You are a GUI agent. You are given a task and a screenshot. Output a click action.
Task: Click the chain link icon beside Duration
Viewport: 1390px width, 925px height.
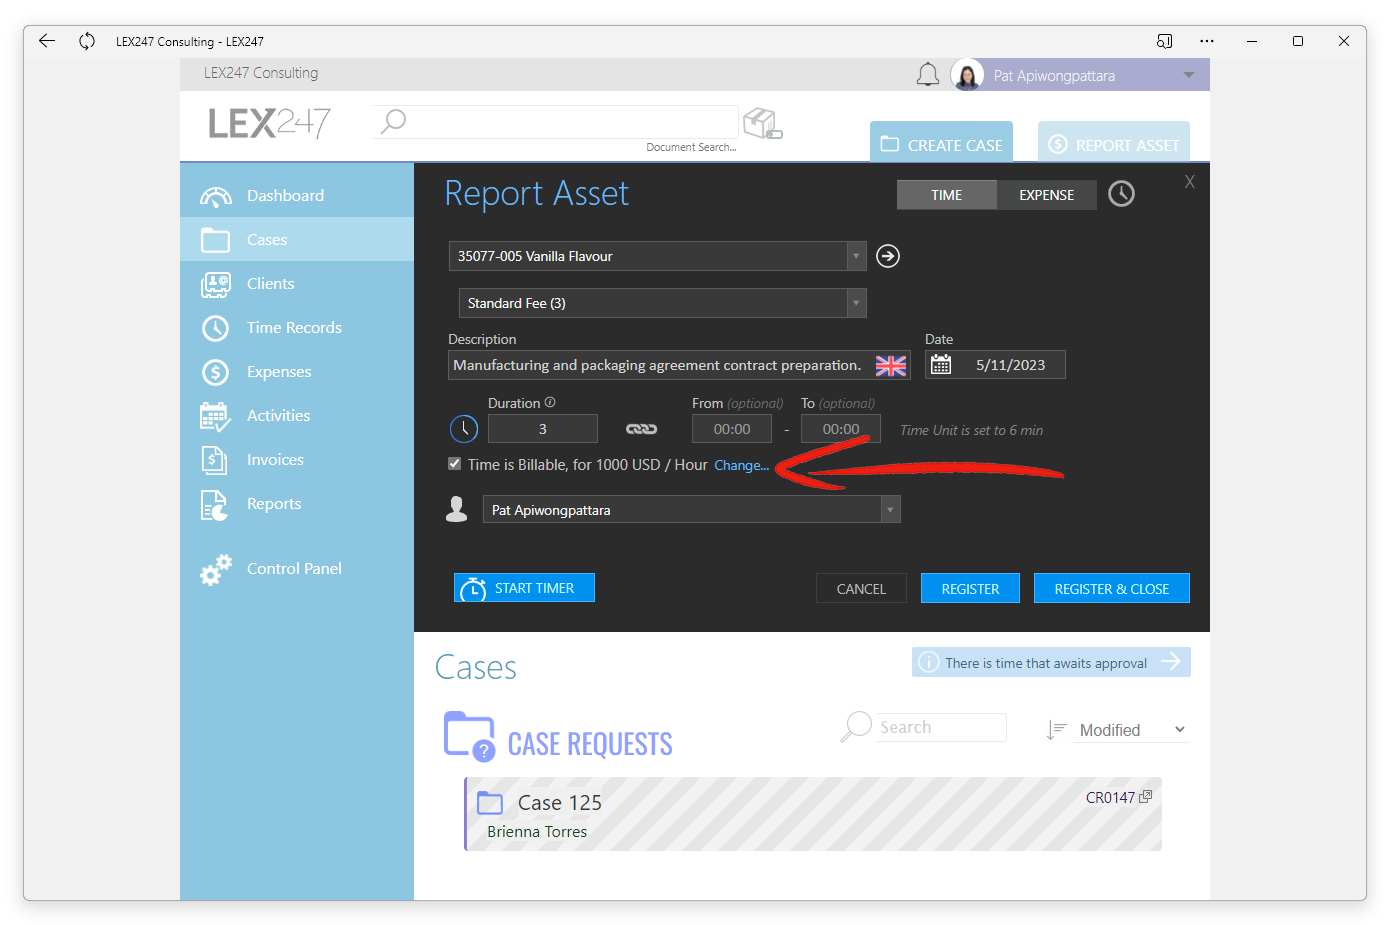tap(642, 429)
